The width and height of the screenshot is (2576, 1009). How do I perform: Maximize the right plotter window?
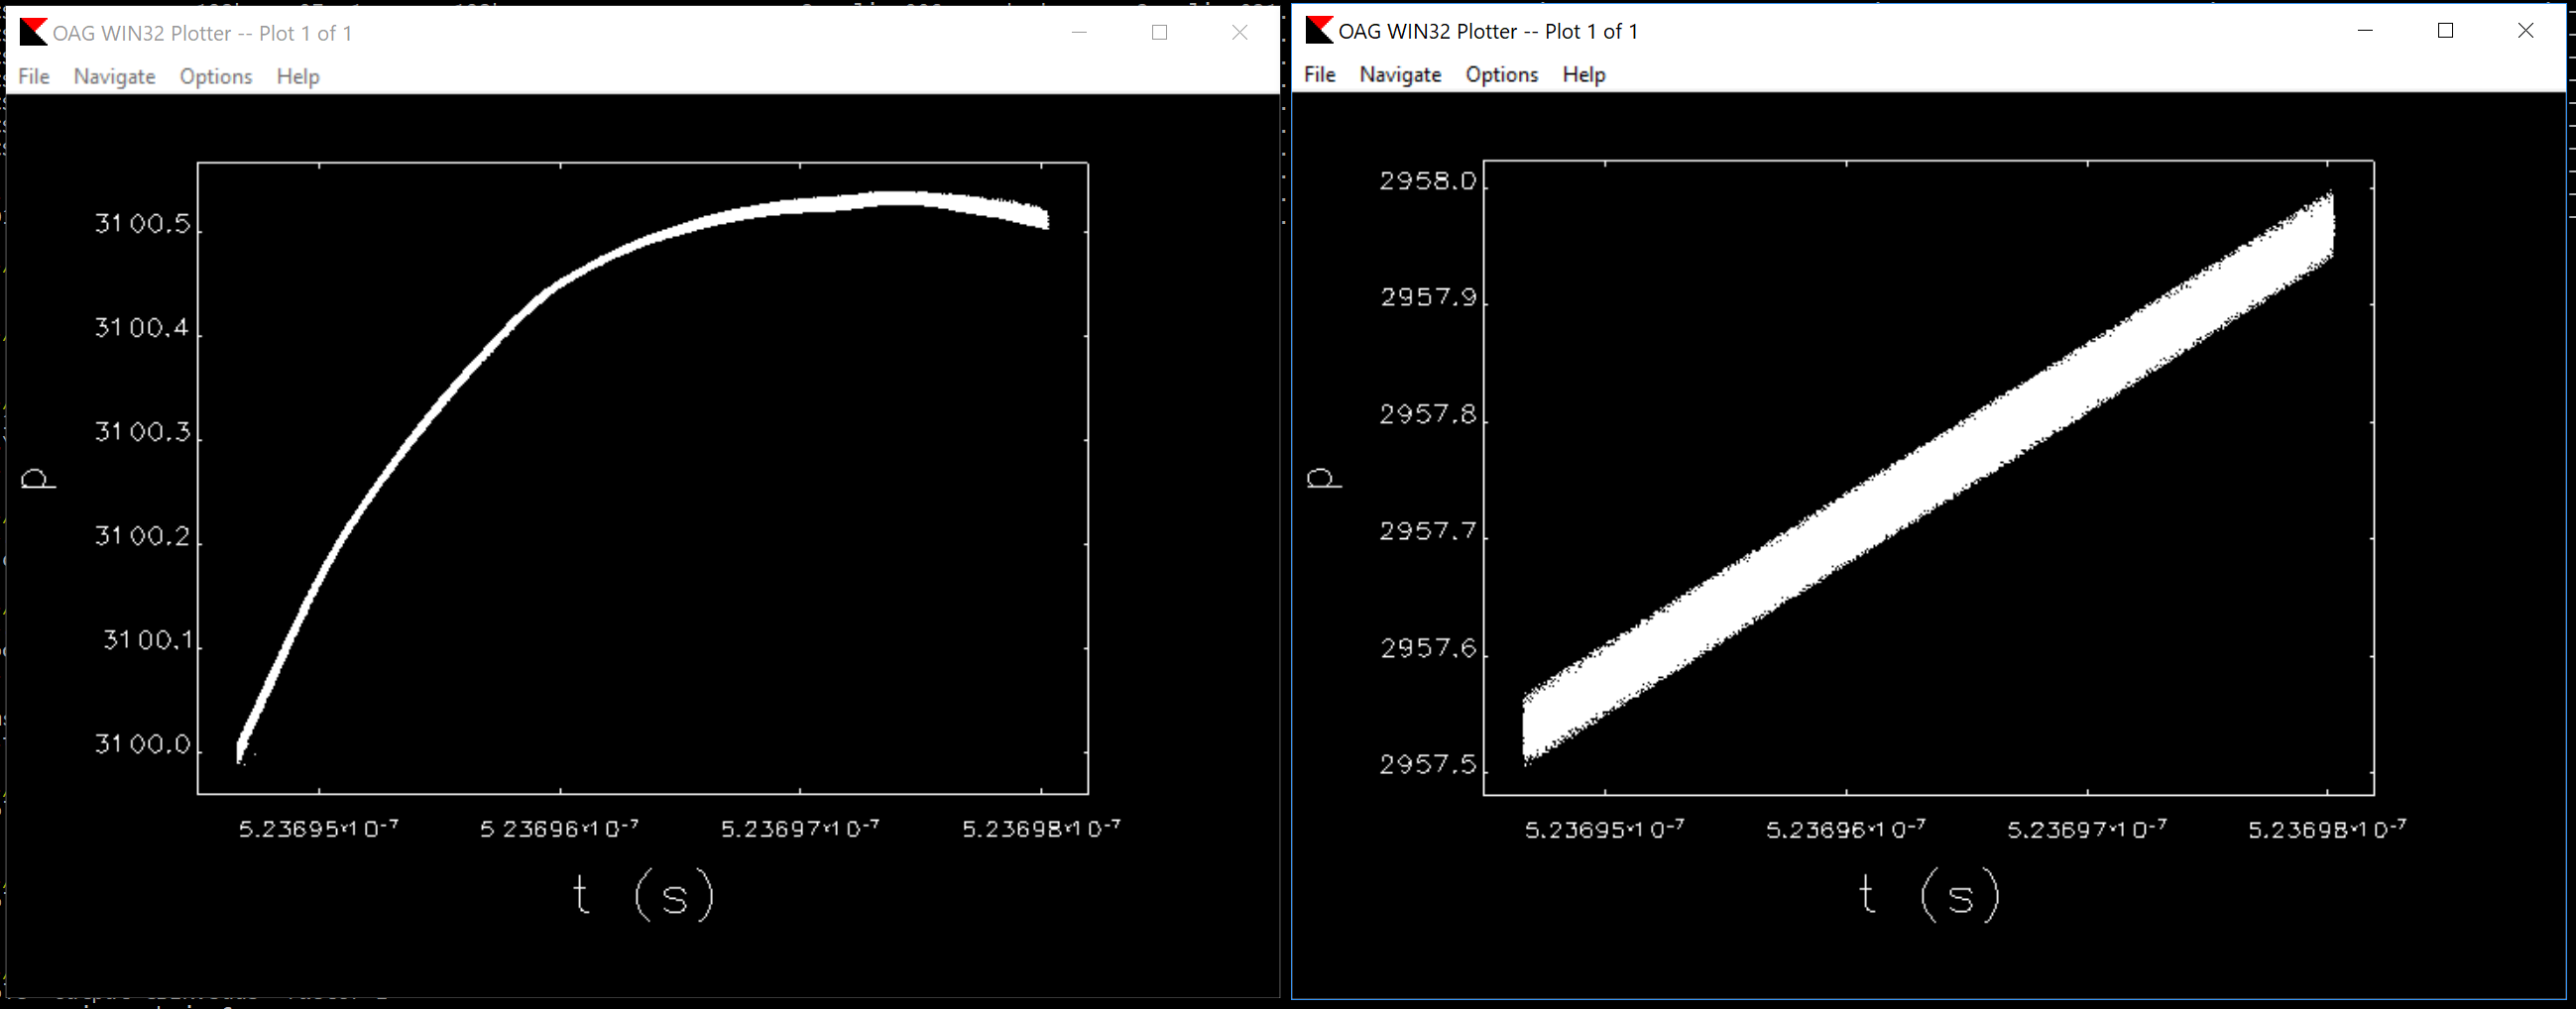click(x=2445, y=31)
